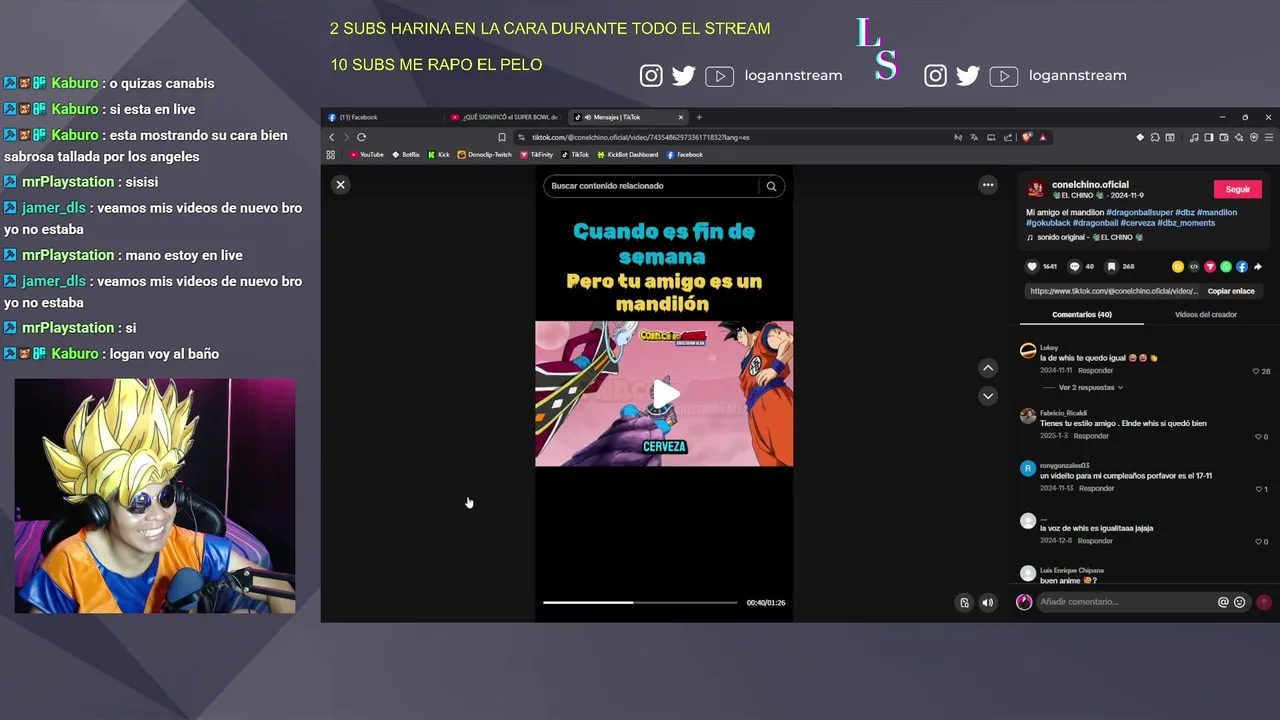This screenshot has height=720, width=1280.
Task: Click the yellow repost share icon
Action: (x=1178, y=267)
